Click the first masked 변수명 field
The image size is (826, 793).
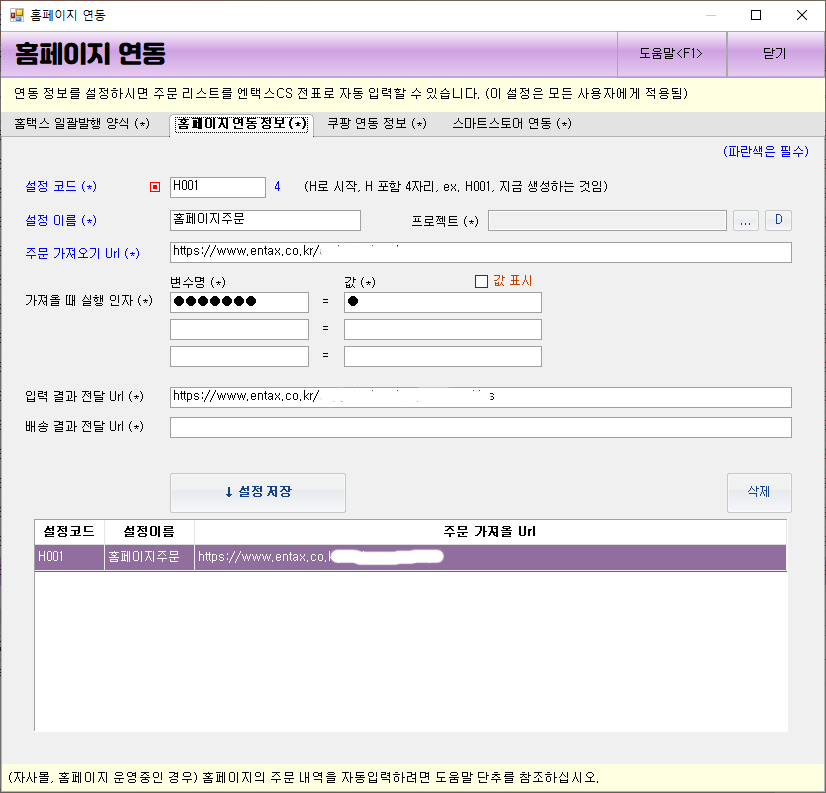click(239, 302)
